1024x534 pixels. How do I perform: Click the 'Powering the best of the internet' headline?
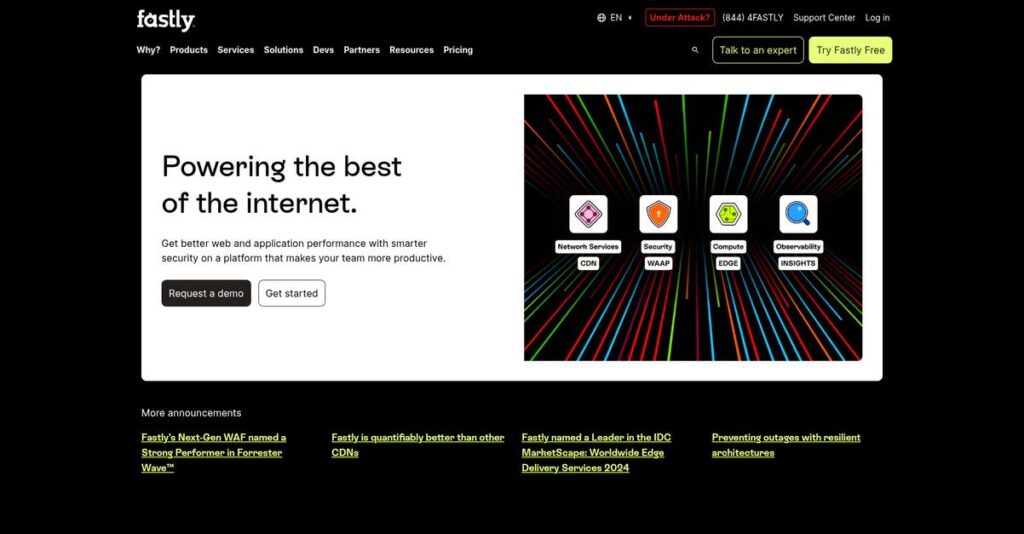[x=281, y=185]
